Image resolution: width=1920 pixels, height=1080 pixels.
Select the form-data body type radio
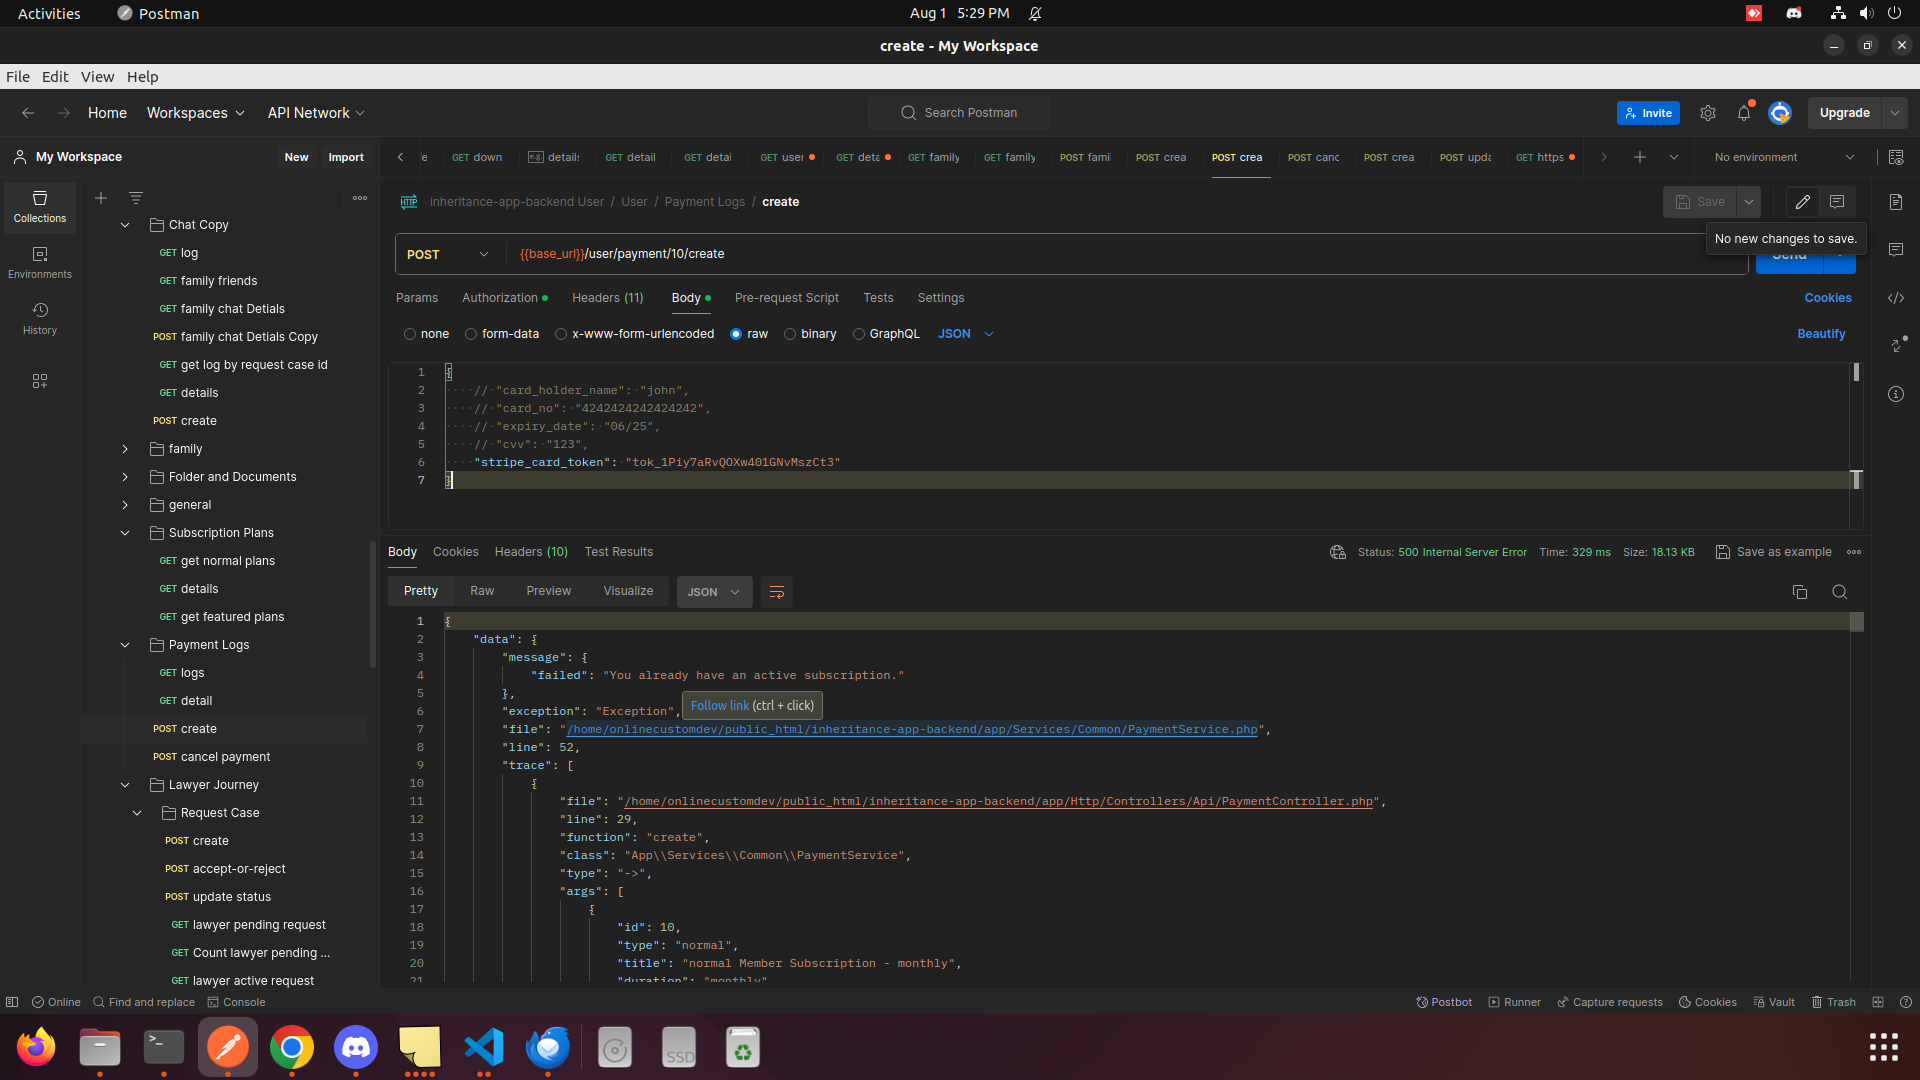pos(471,334)
